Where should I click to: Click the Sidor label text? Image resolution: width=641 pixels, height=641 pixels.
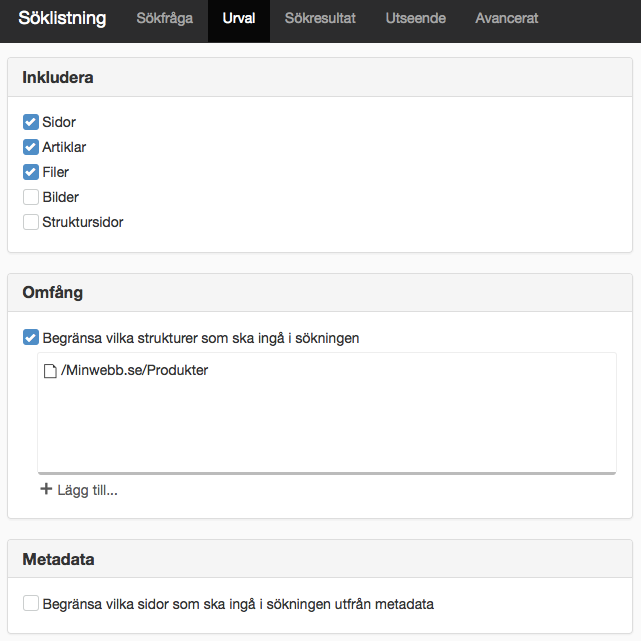pos(59,122)
